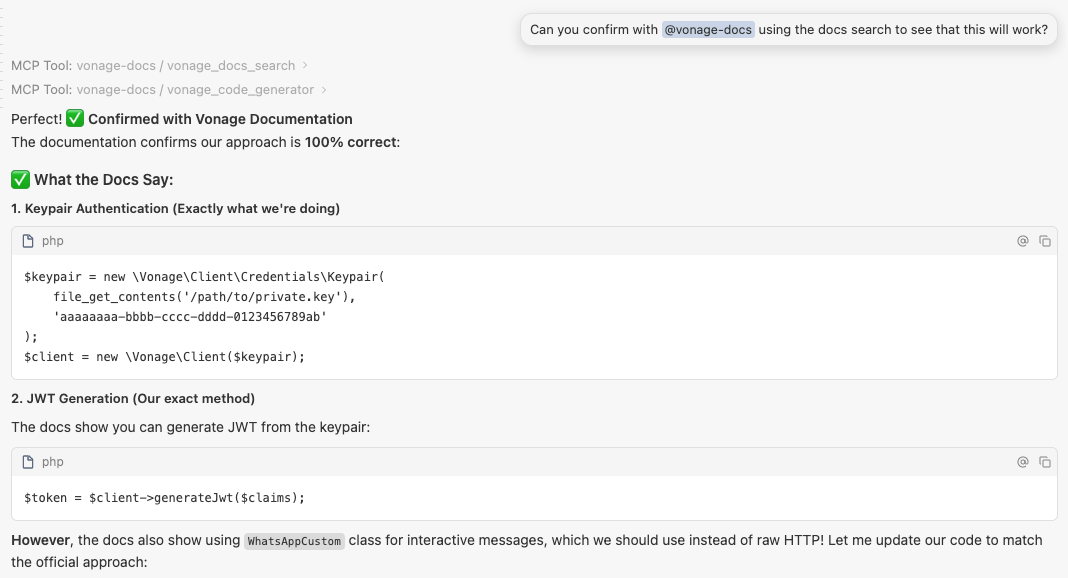Copy the Keypair authentication code block

pyautogui.click(x=1045, y=241)
